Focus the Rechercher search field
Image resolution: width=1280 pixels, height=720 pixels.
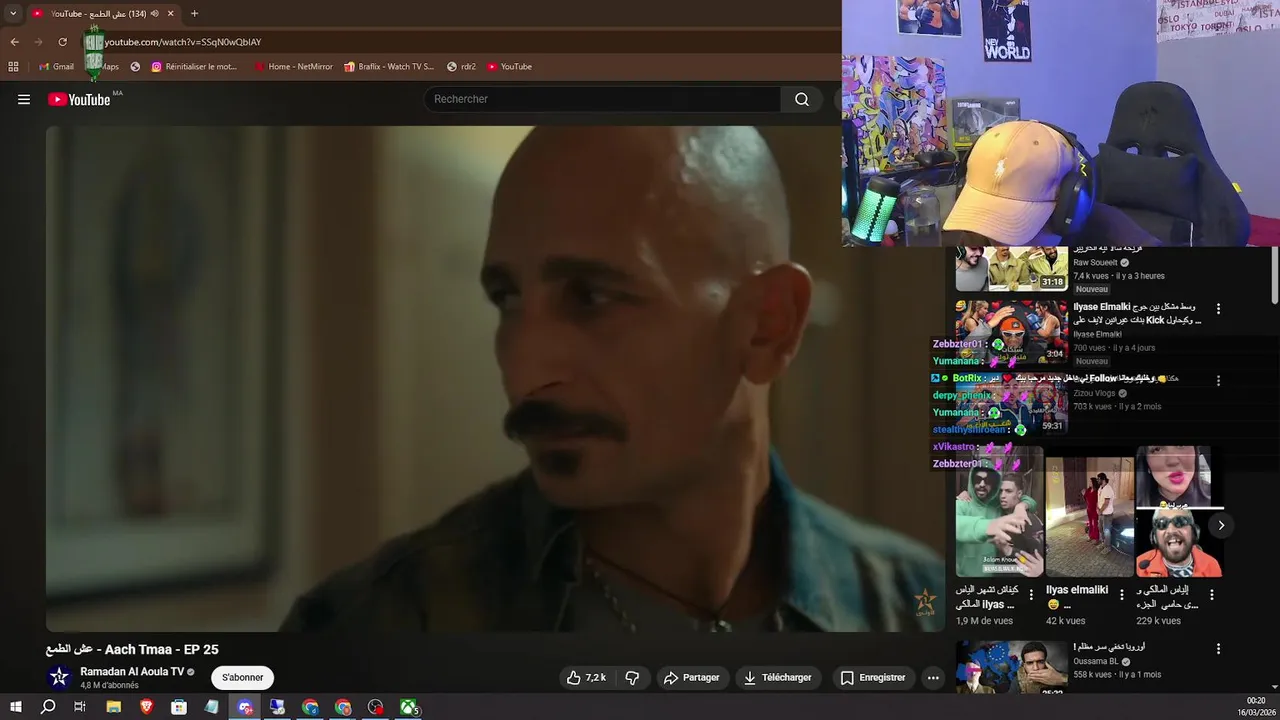coord(603,99)
